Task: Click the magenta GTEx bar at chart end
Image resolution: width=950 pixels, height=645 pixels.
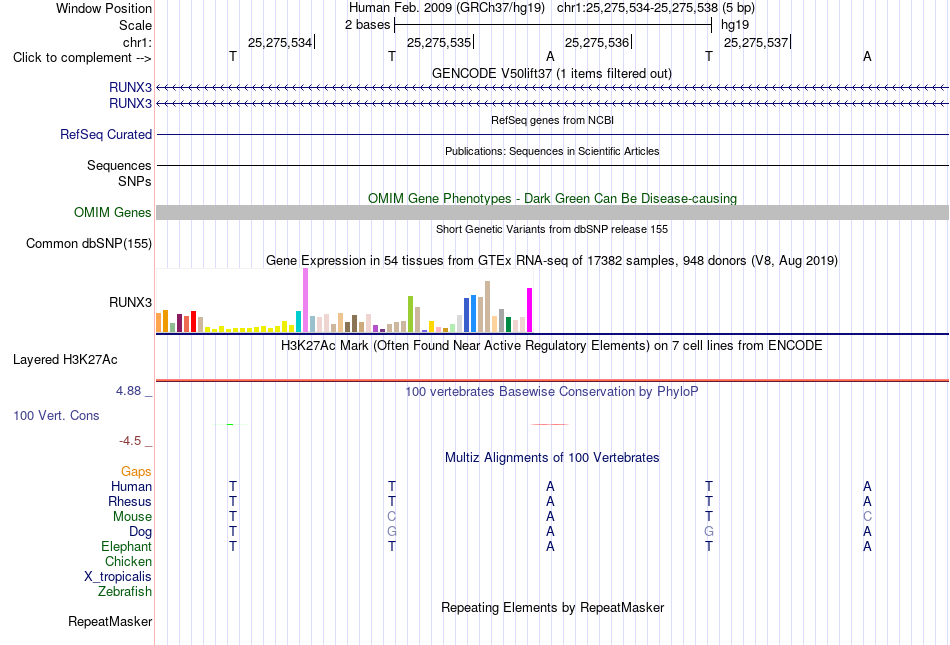Action: [530, 310]
